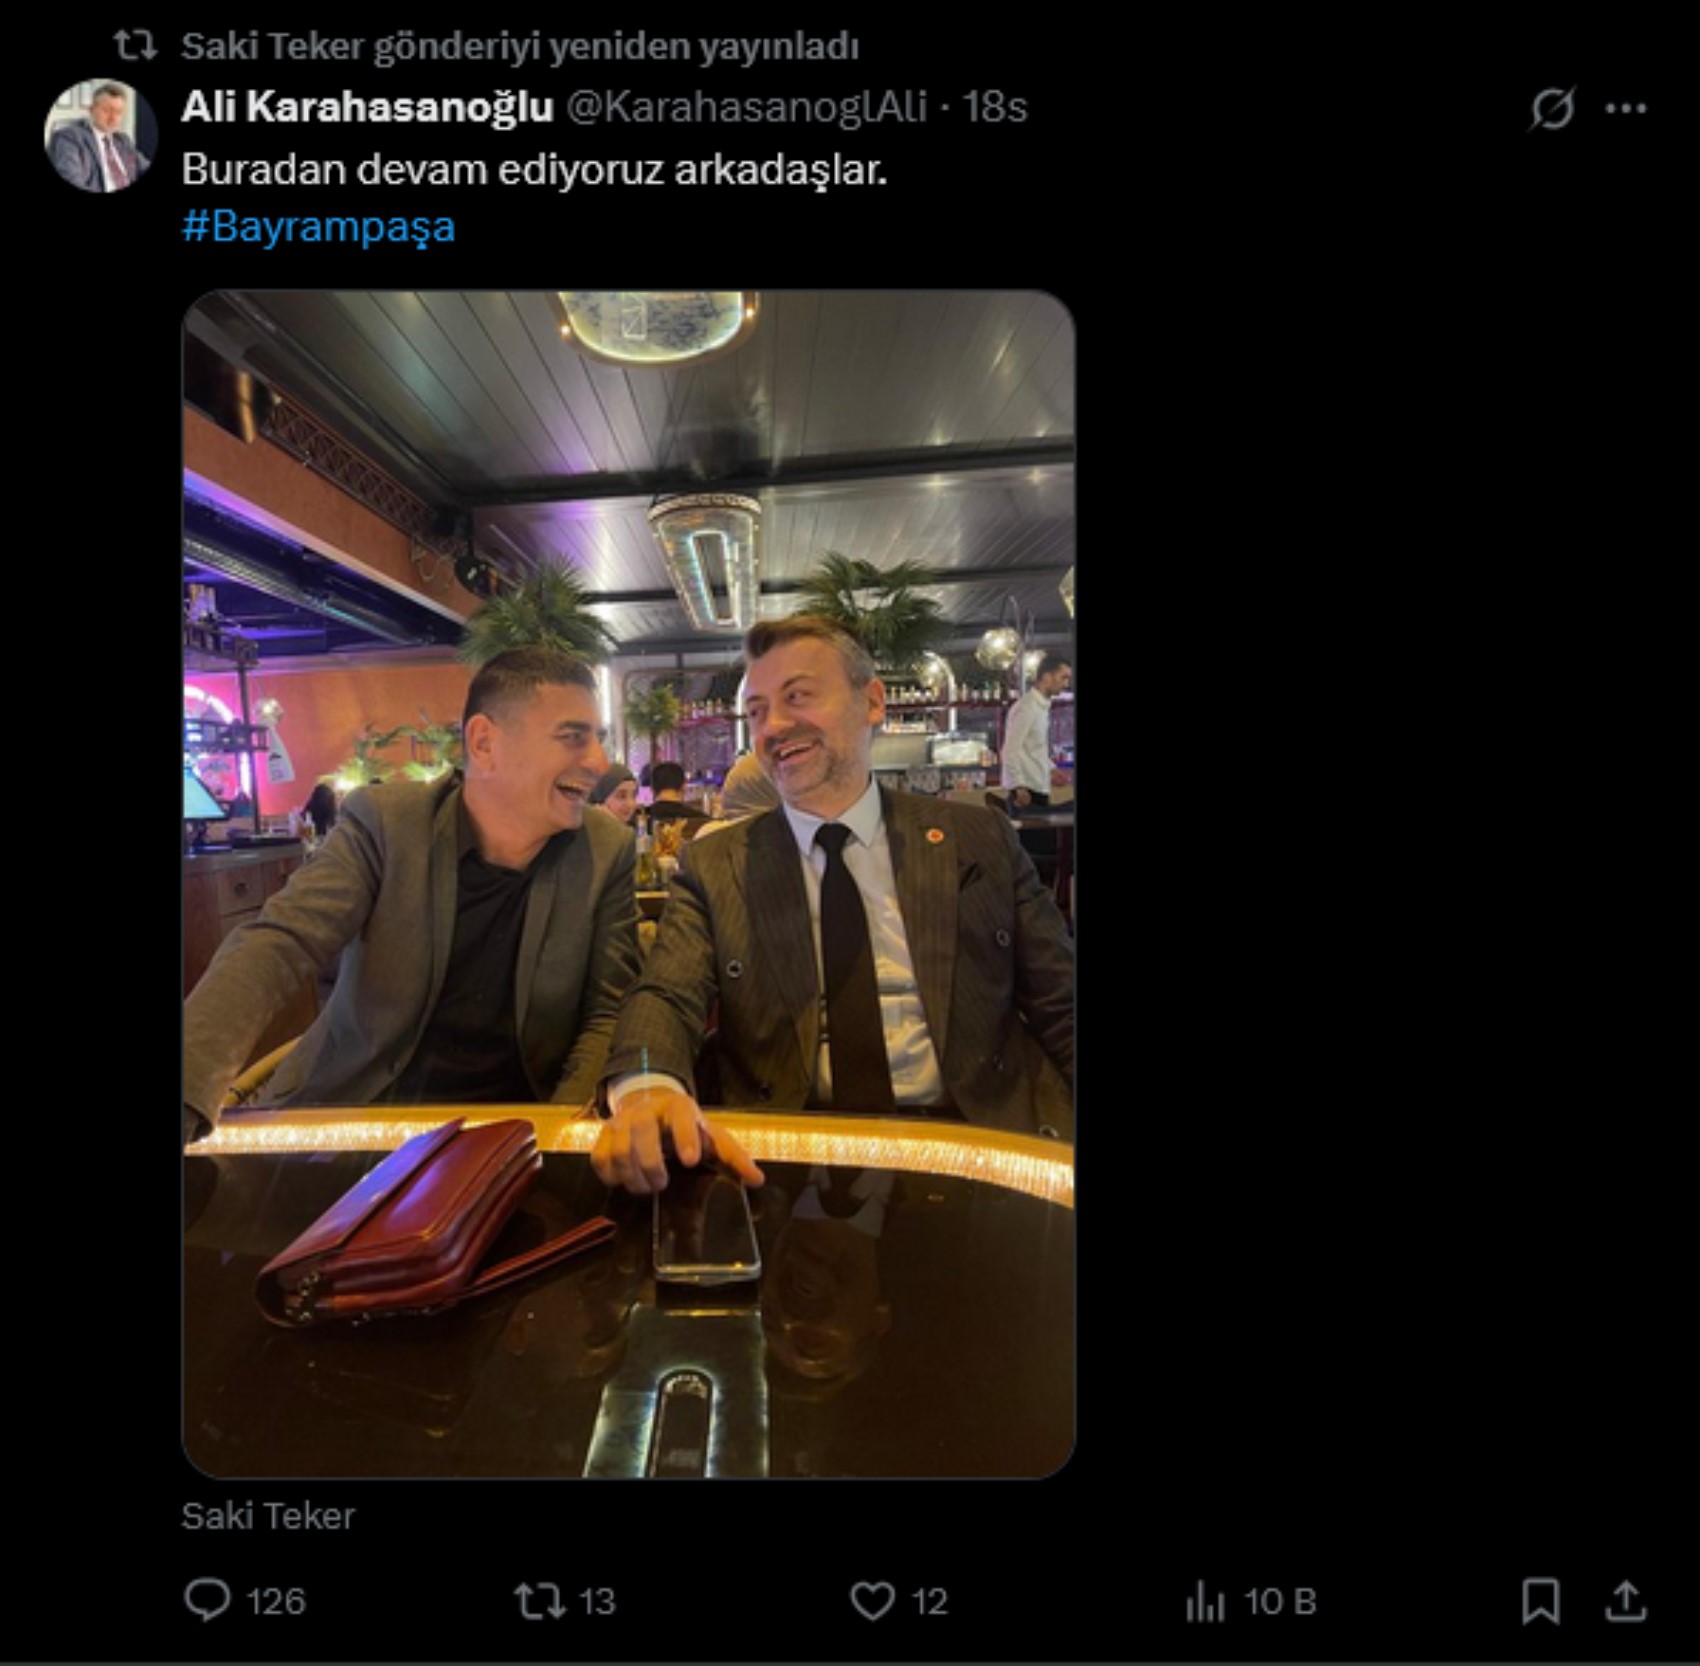The width and height of the screenshot is (1700, 1666).
Task: Click the "Saki Teker gönderiyi yeniden yayınladı" text
Action: click(x=520, y=46)
